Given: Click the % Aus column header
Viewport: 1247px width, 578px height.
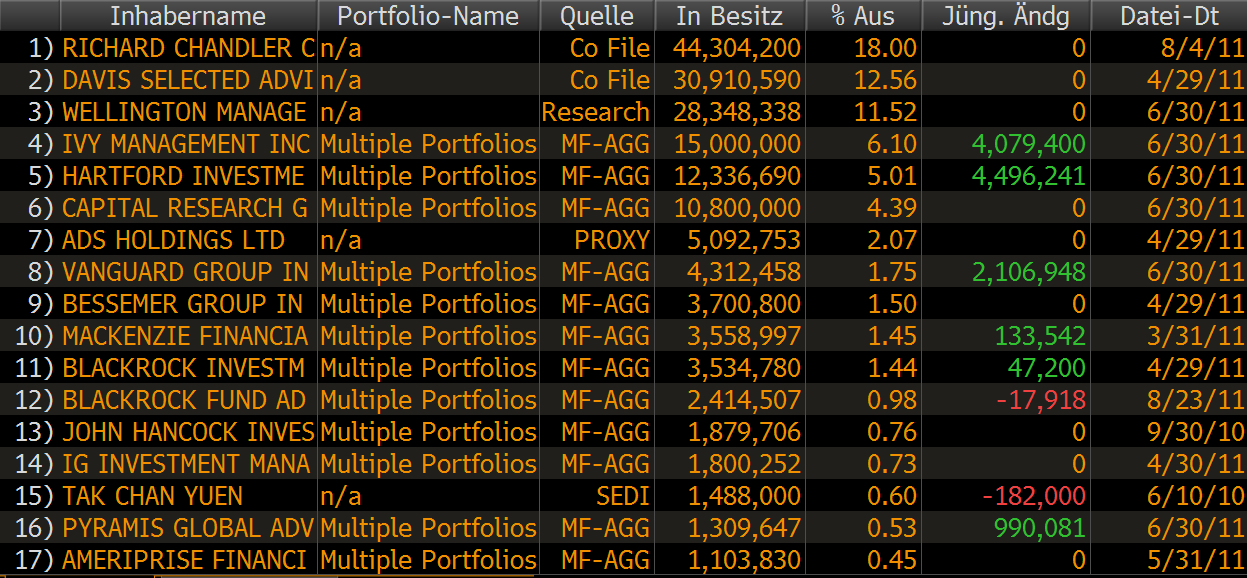Looking at the screenshot, I should tap(863, 16).
